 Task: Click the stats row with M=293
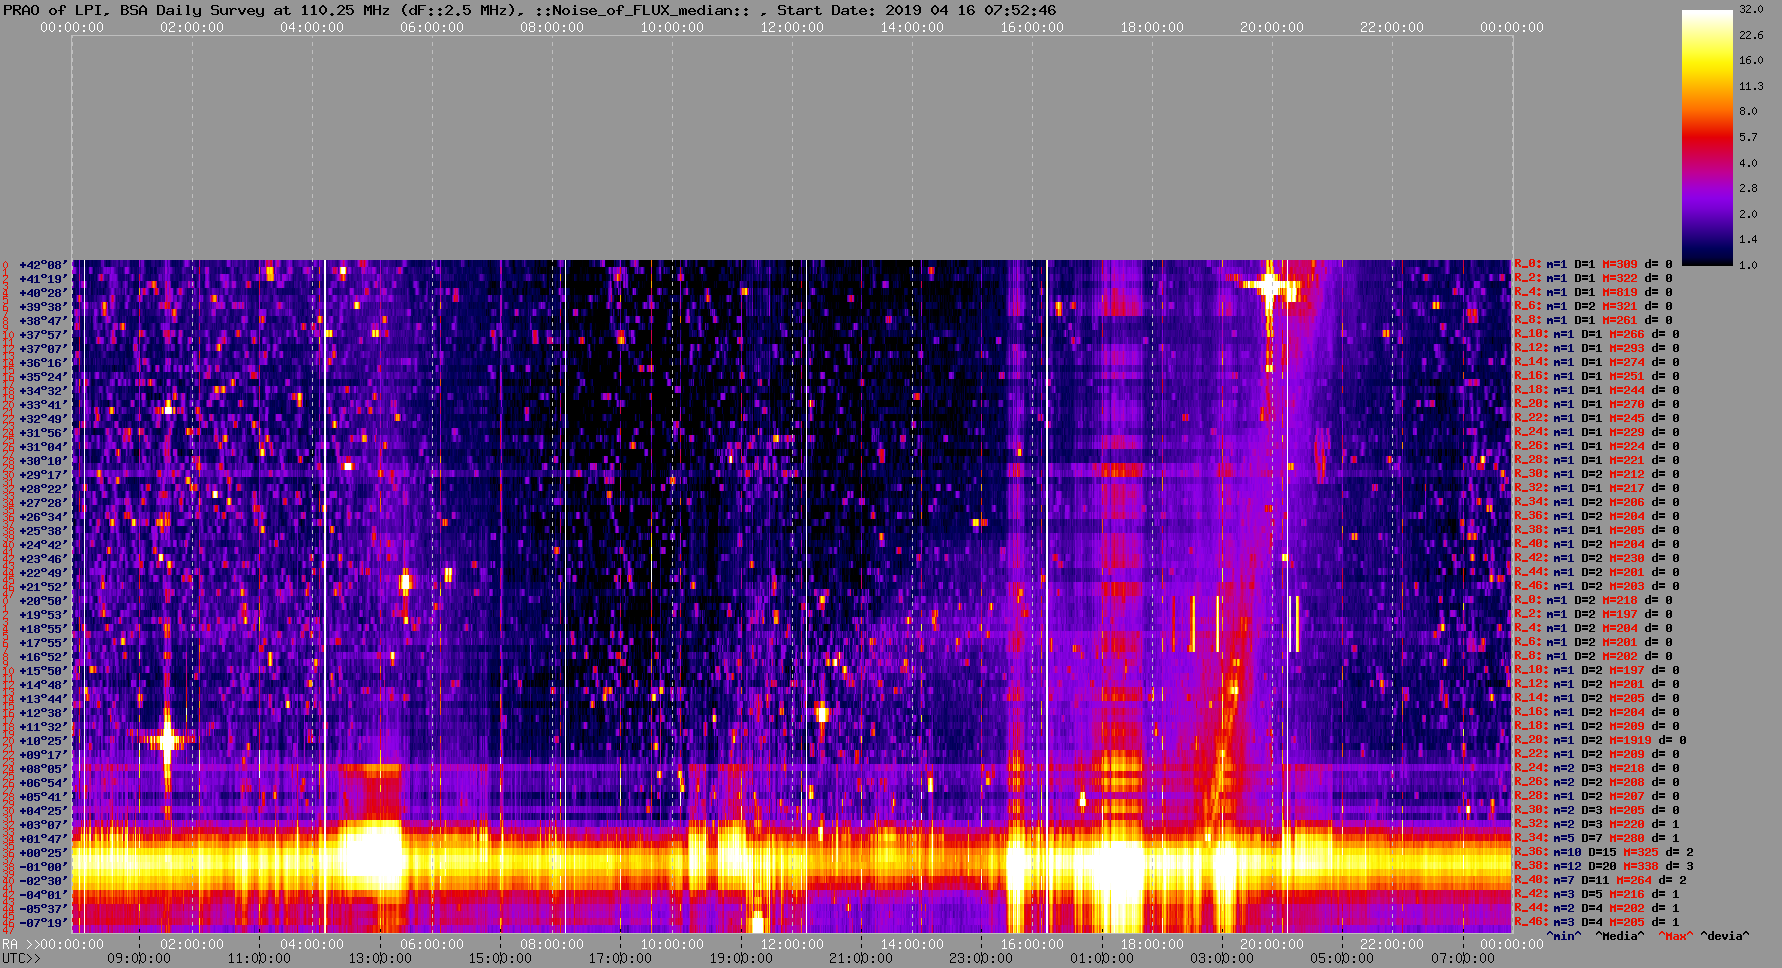tap(1597, 349)
